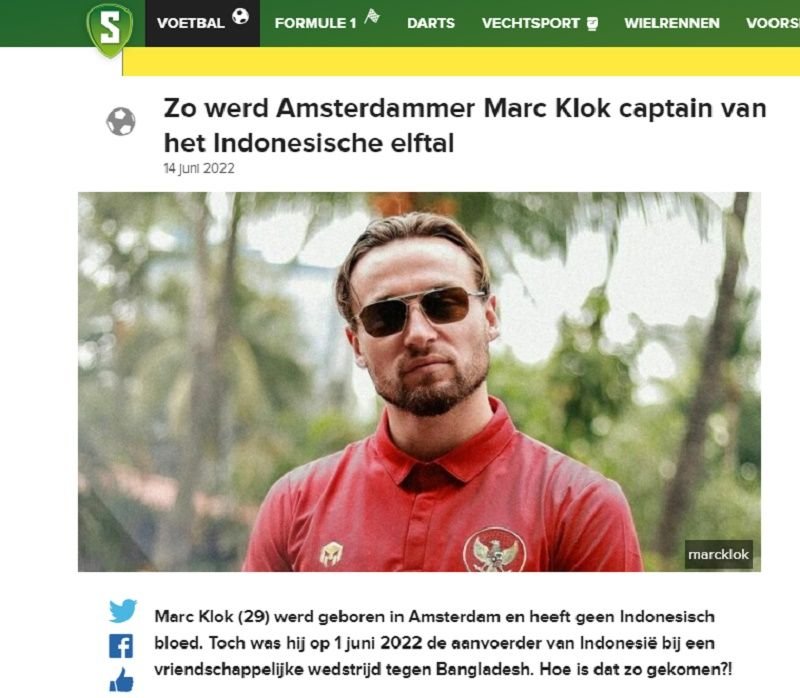Screen dimensions: 800x698
Task: Click the grey football icon beside the headline
Action: 121,121
